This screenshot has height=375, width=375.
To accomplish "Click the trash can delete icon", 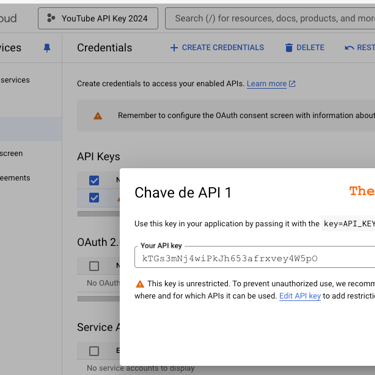I will 289,48.
